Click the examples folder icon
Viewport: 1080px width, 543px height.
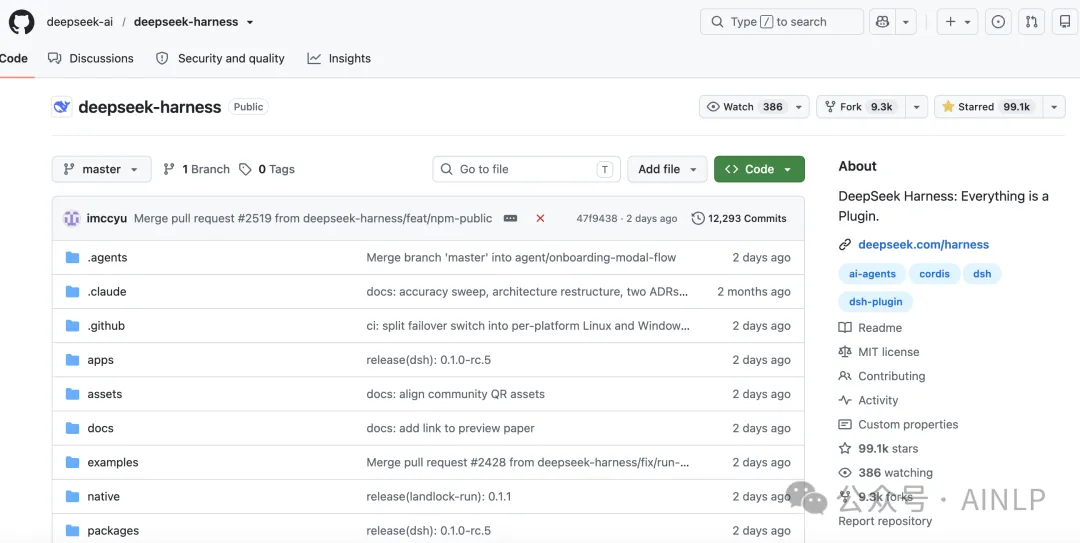coord(72,462)
